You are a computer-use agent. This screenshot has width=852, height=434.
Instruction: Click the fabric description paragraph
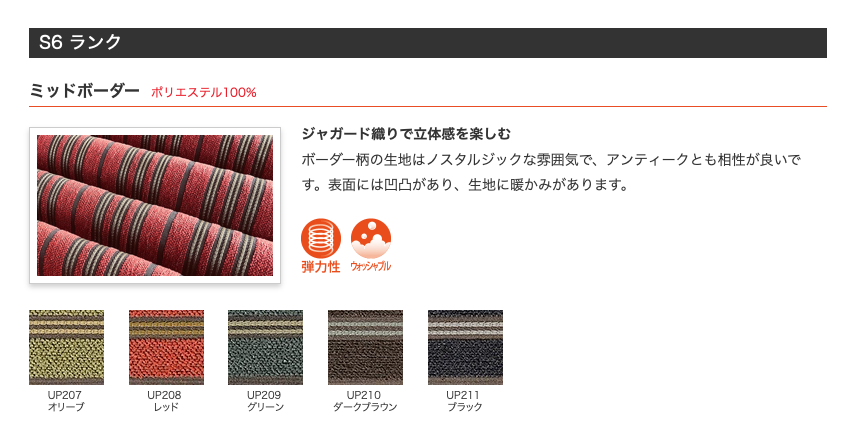tap(552, 172)
